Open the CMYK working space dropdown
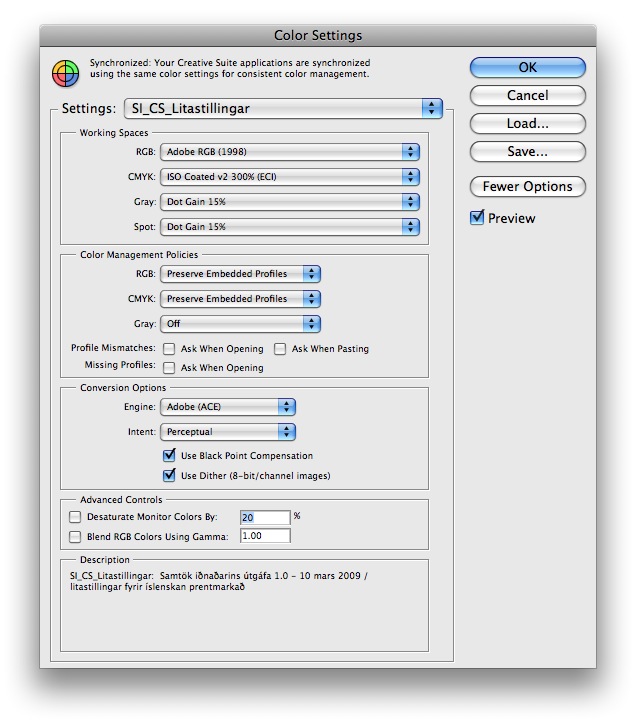 tap(290, 177)
